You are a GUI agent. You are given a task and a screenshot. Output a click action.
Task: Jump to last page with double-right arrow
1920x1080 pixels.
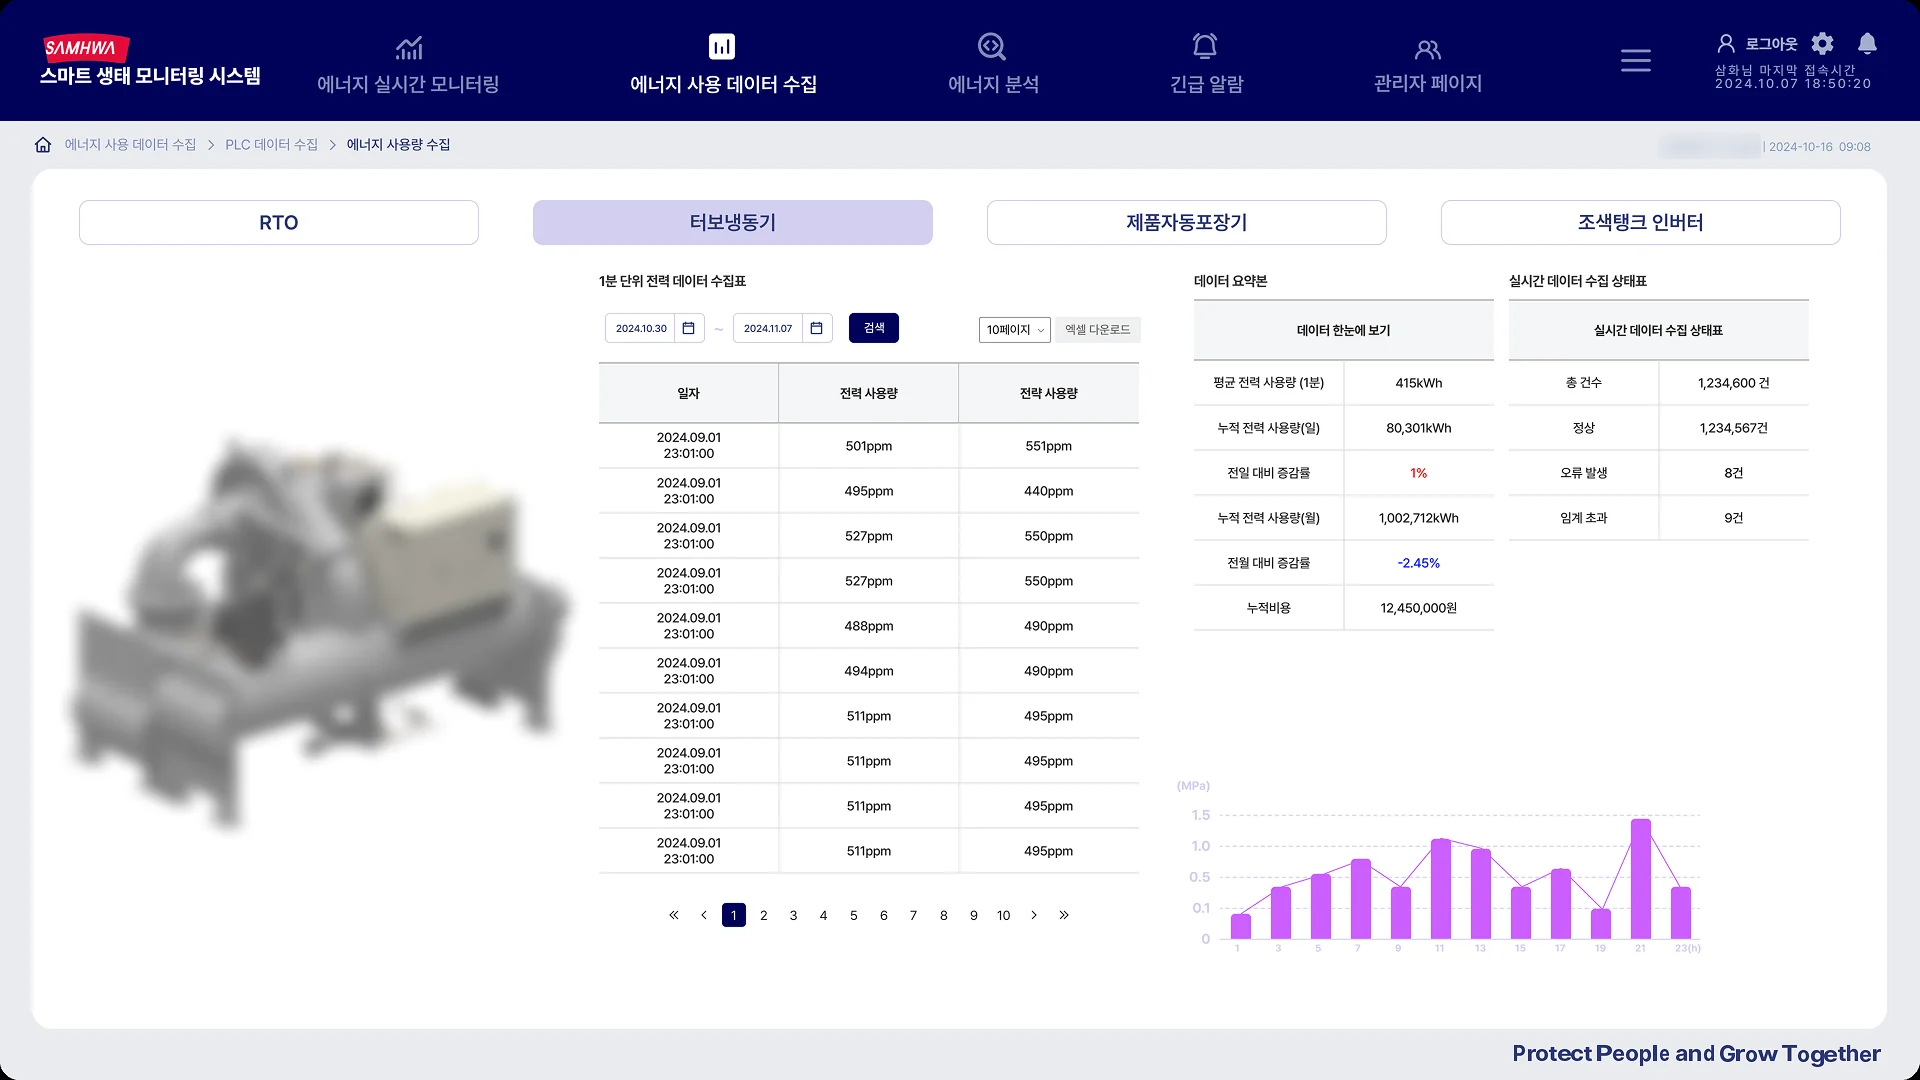coord(1064,915)
